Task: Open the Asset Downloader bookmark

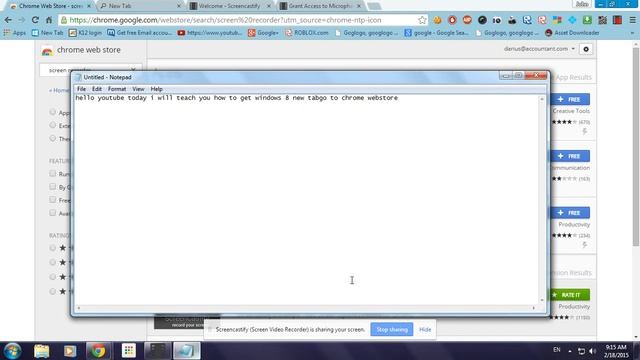Action: tap(572, 33)
